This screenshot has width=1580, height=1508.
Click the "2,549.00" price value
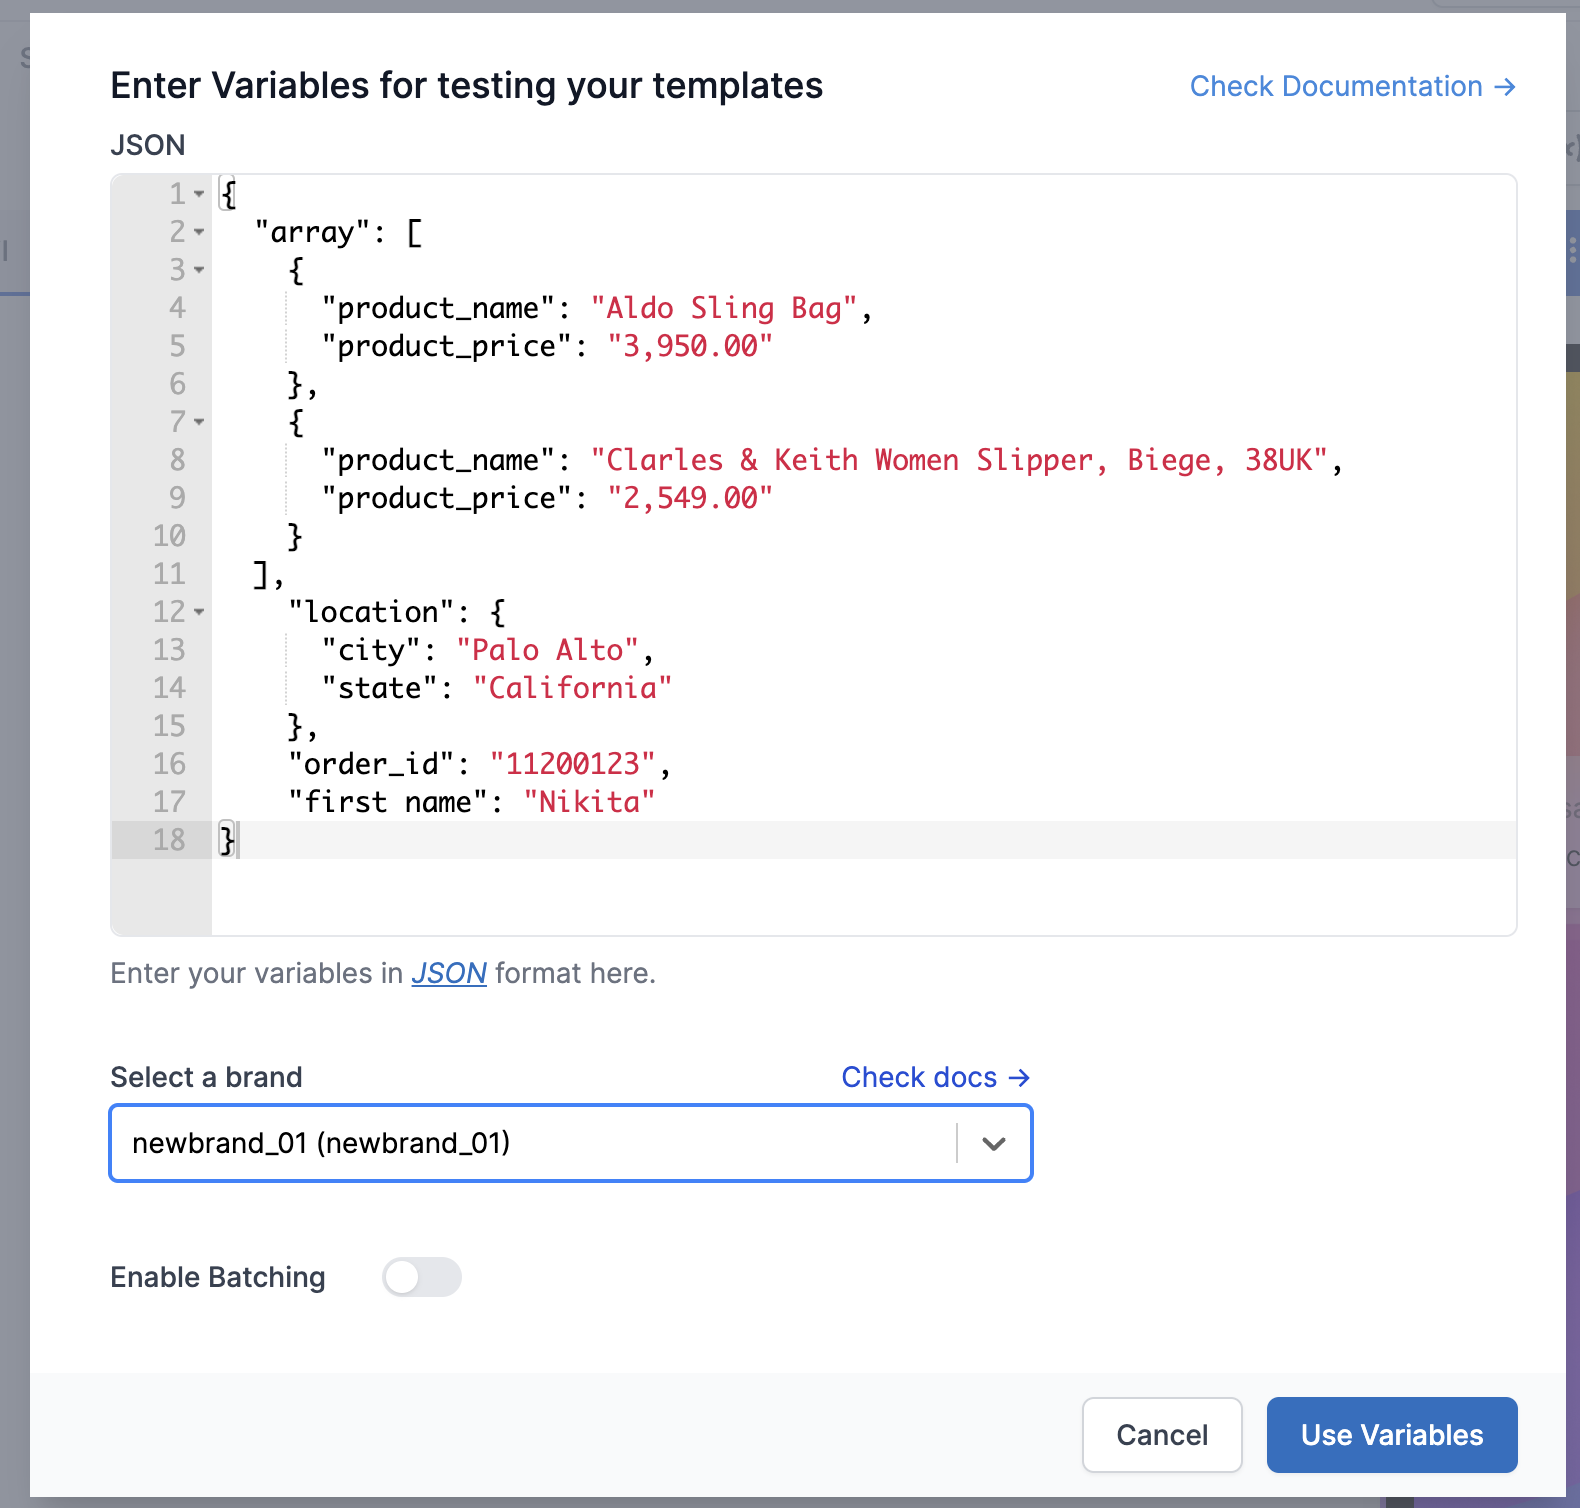pos(690,498)
